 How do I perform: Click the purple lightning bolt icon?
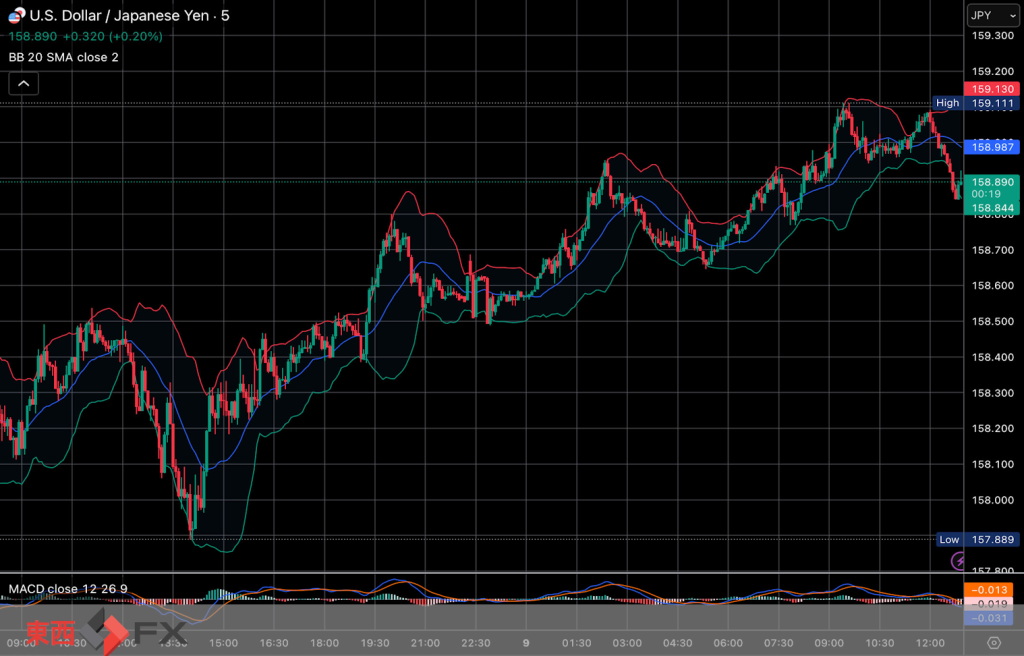(959, 561)
